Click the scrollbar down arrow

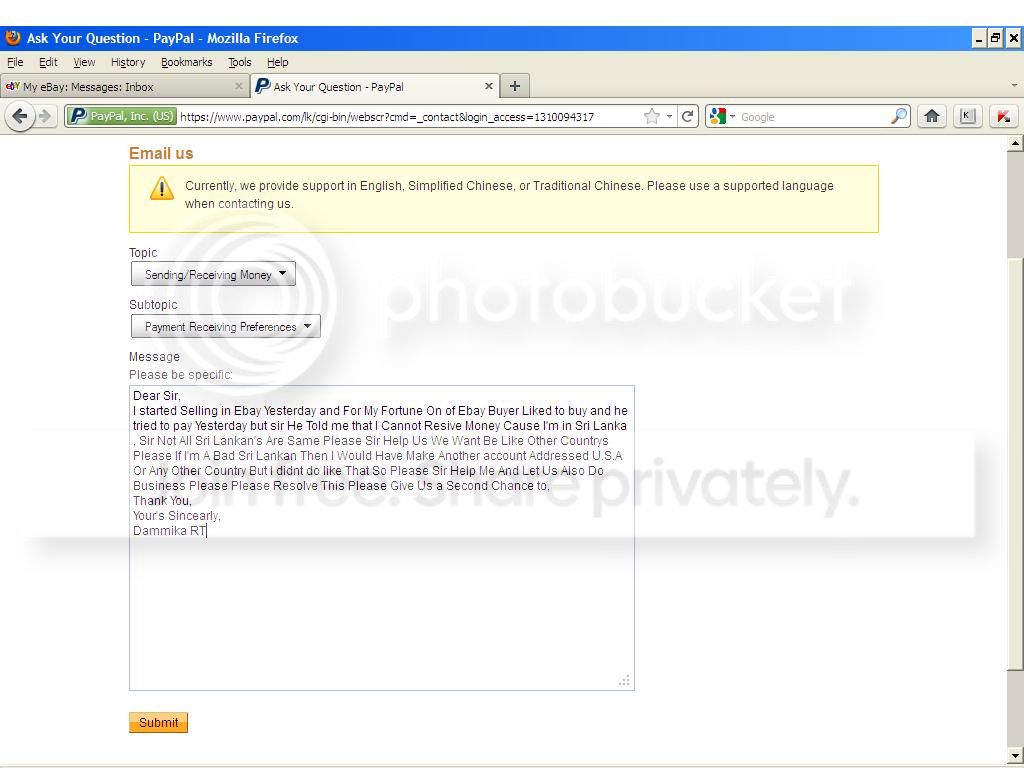click(x=1016, y=756)
